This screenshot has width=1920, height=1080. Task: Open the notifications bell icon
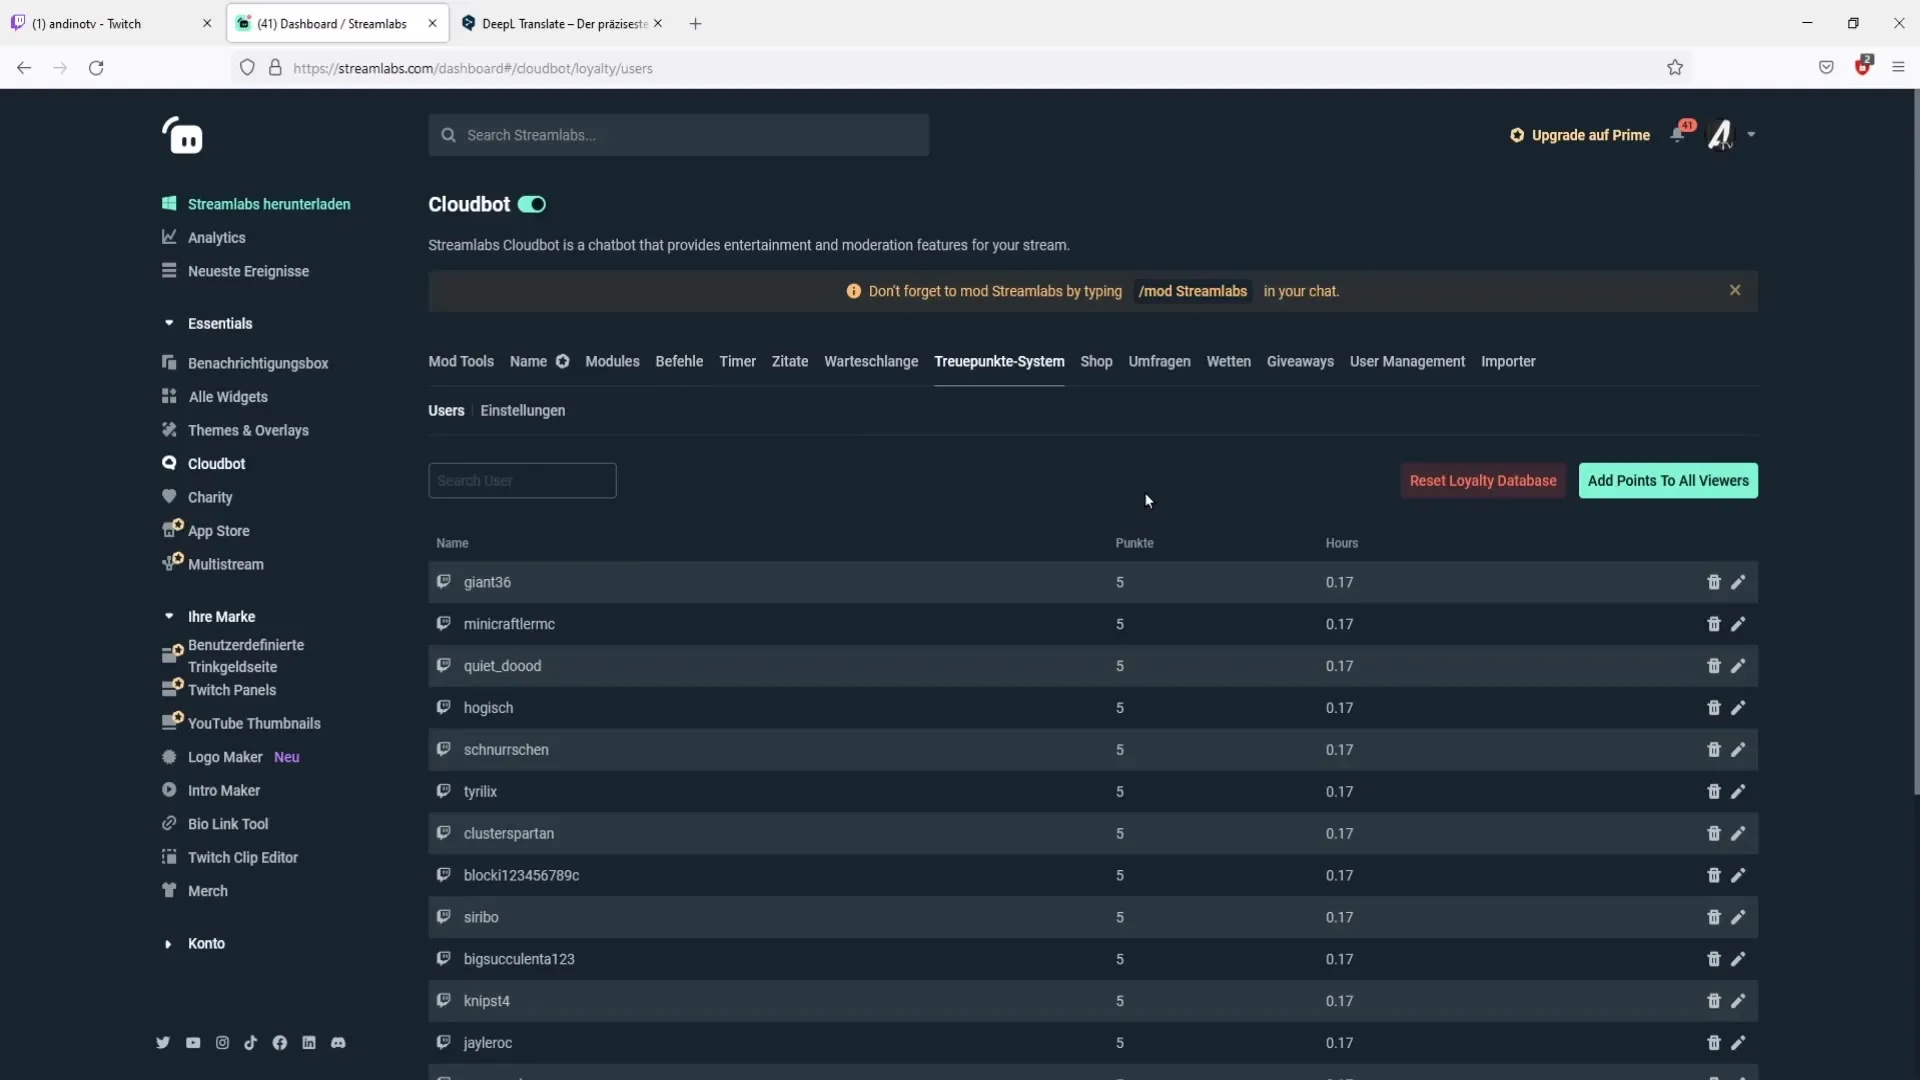coord(1678,135)
